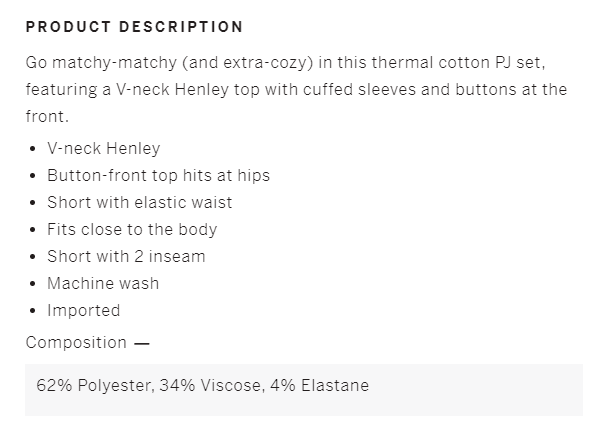Viewport: 594px width, 432px height.
Task: Click the 4% Elastane composition text
Action: (x=319, y=386)
